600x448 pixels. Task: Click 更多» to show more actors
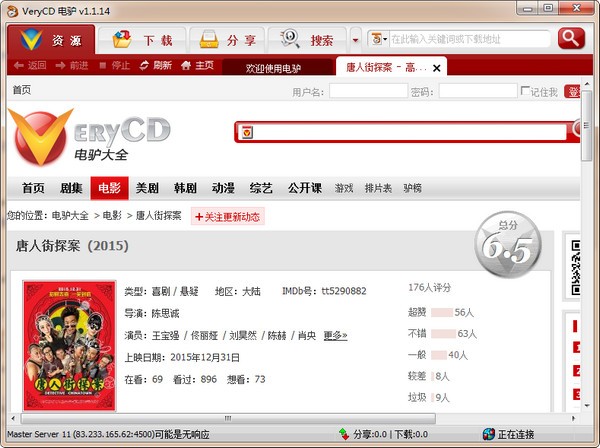pyautogui.click(x=335, y=336)
